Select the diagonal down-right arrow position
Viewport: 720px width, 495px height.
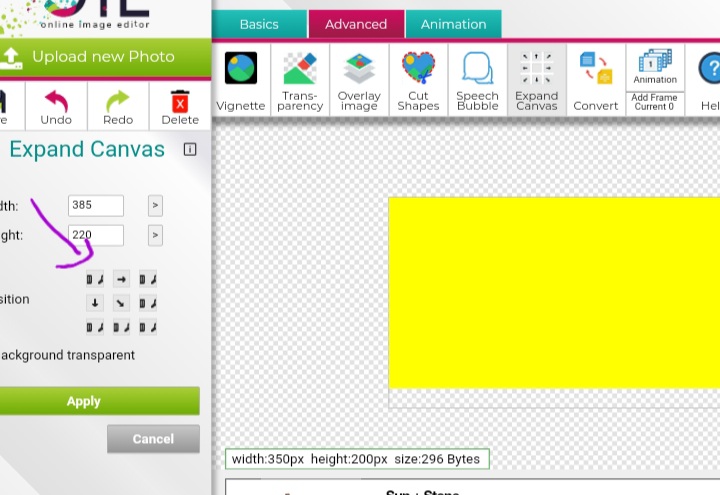[121, 303]
